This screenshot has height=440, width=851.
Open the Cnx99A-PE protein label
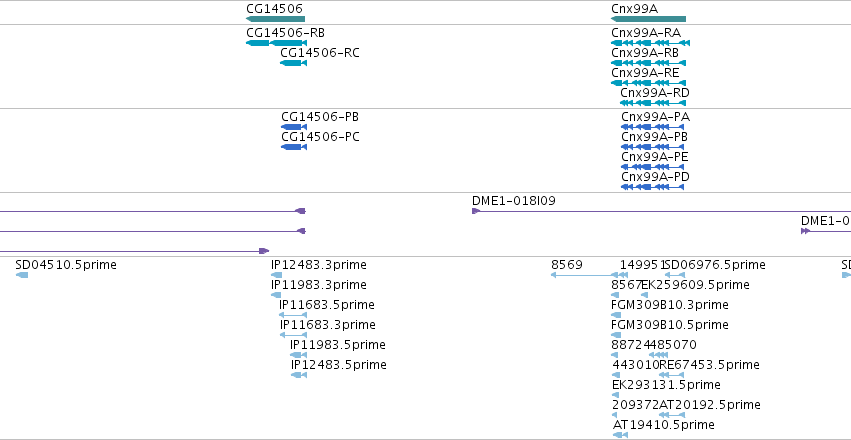655,157
